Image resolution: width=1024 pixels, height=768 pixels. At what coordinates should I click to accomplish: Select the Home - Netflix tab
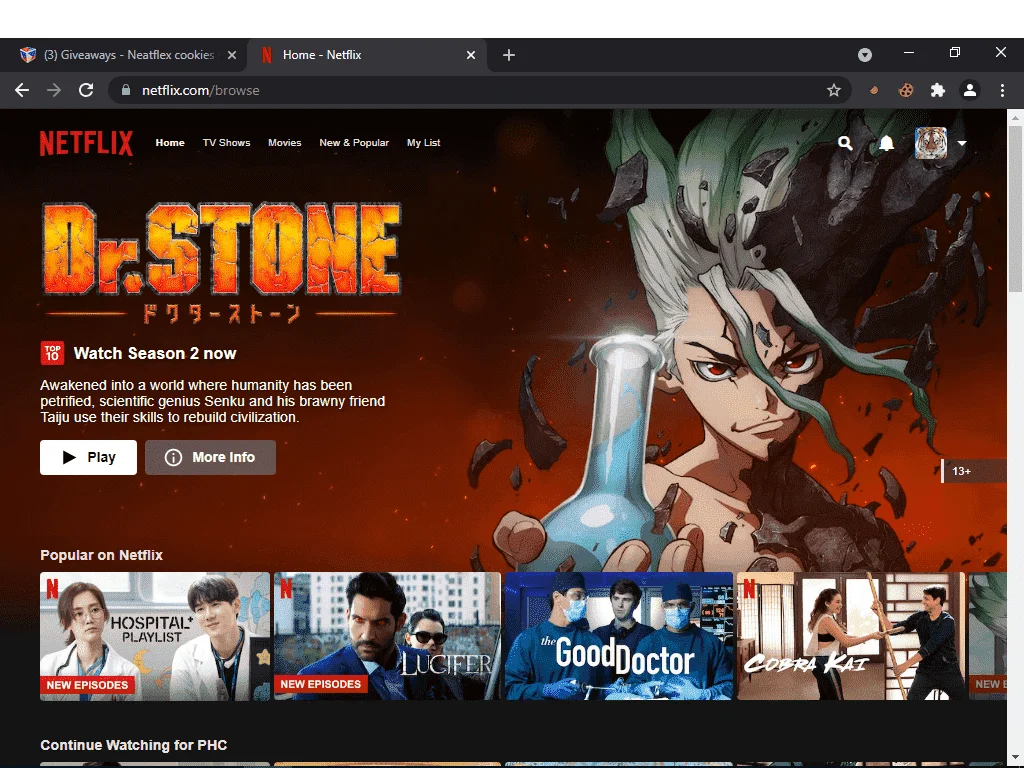click(366, 55)
